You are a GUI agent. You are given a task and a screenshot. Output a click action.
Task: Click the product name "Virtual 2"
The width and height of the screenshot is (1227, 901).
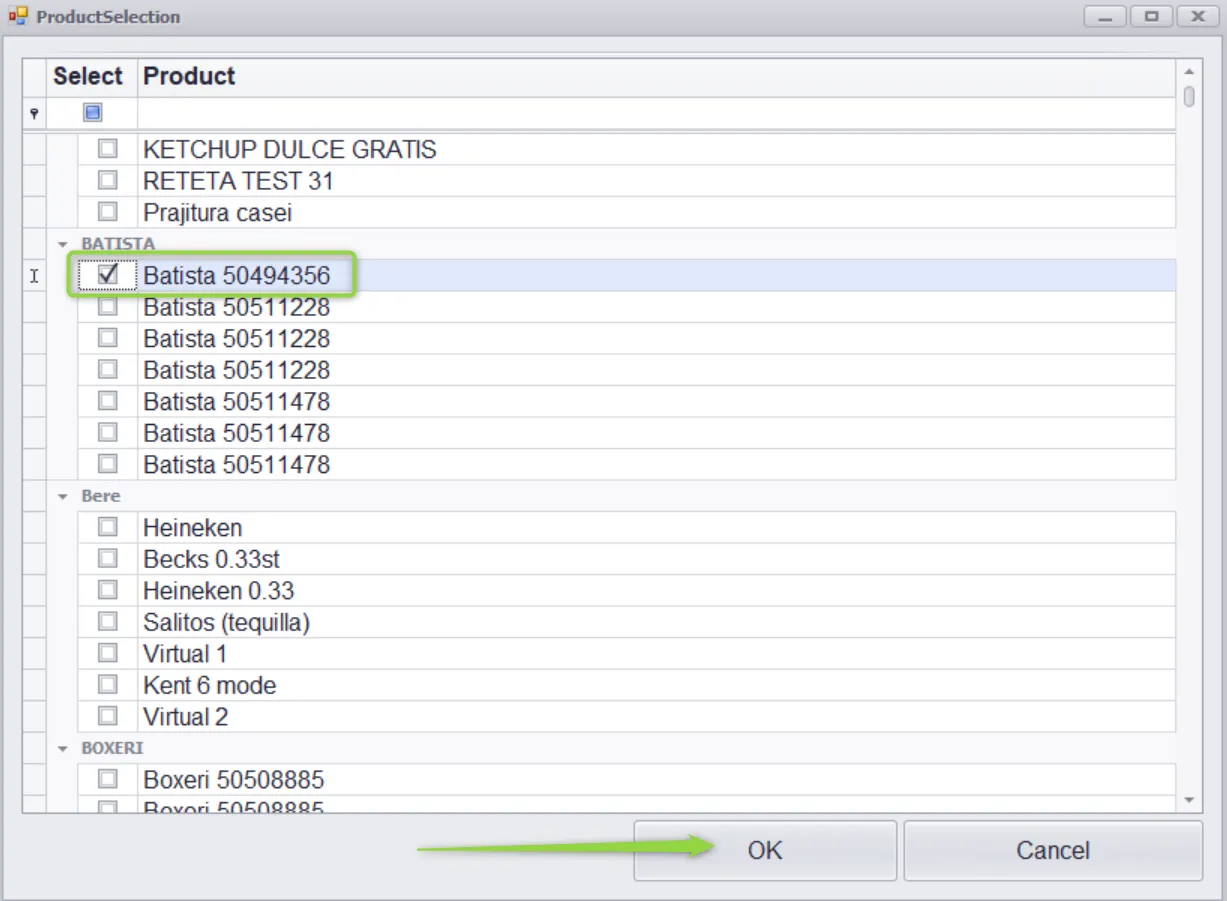(x=186, y=717)
